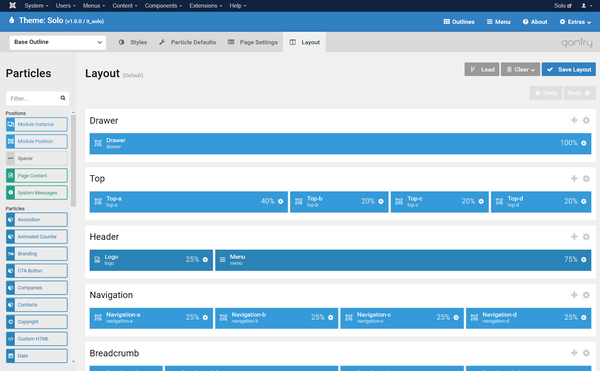
Task: Click the filter search magnifier icon
Action: coord(63,98)
